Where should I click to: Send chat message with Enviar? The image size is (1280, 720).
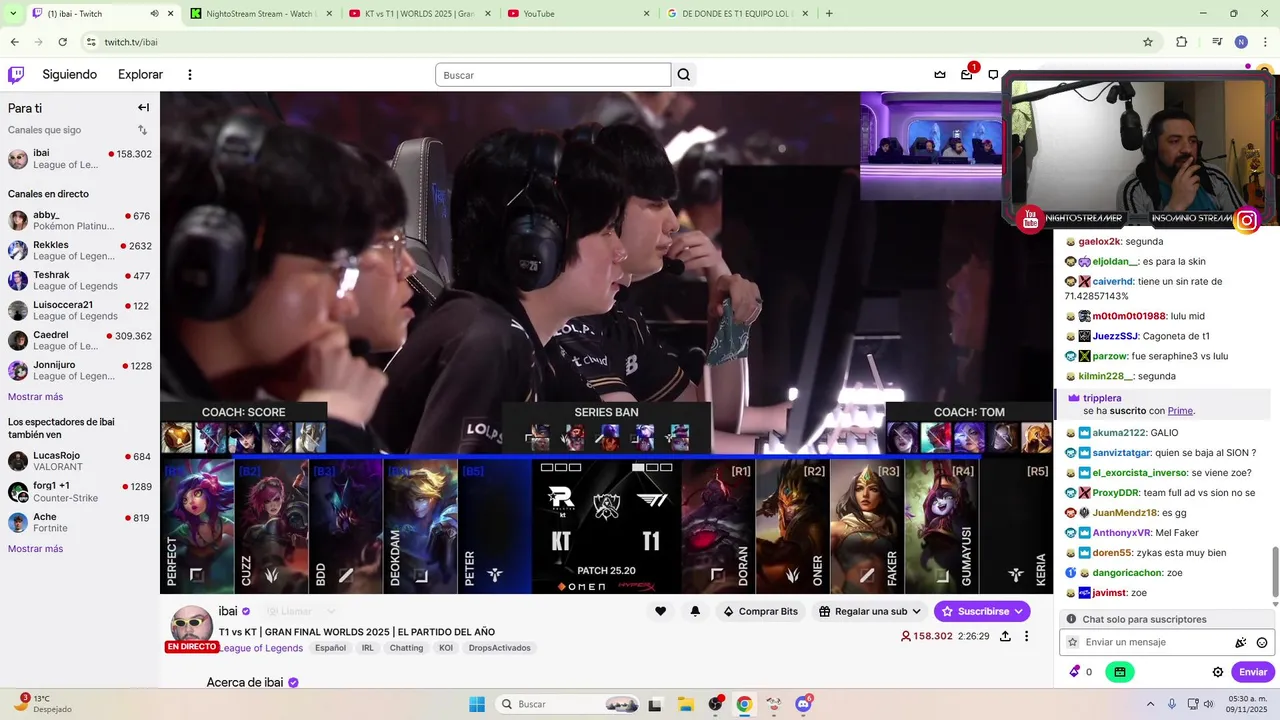coord(1253,672)
